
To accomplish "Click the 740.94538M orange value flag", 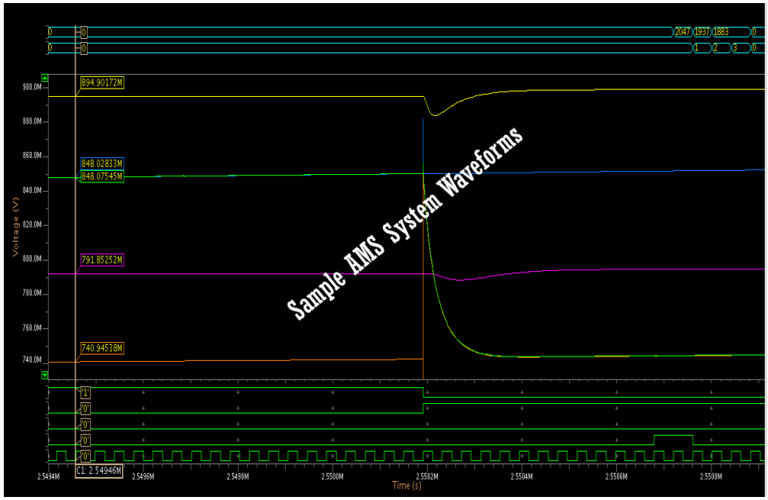I will pos(102,348).
